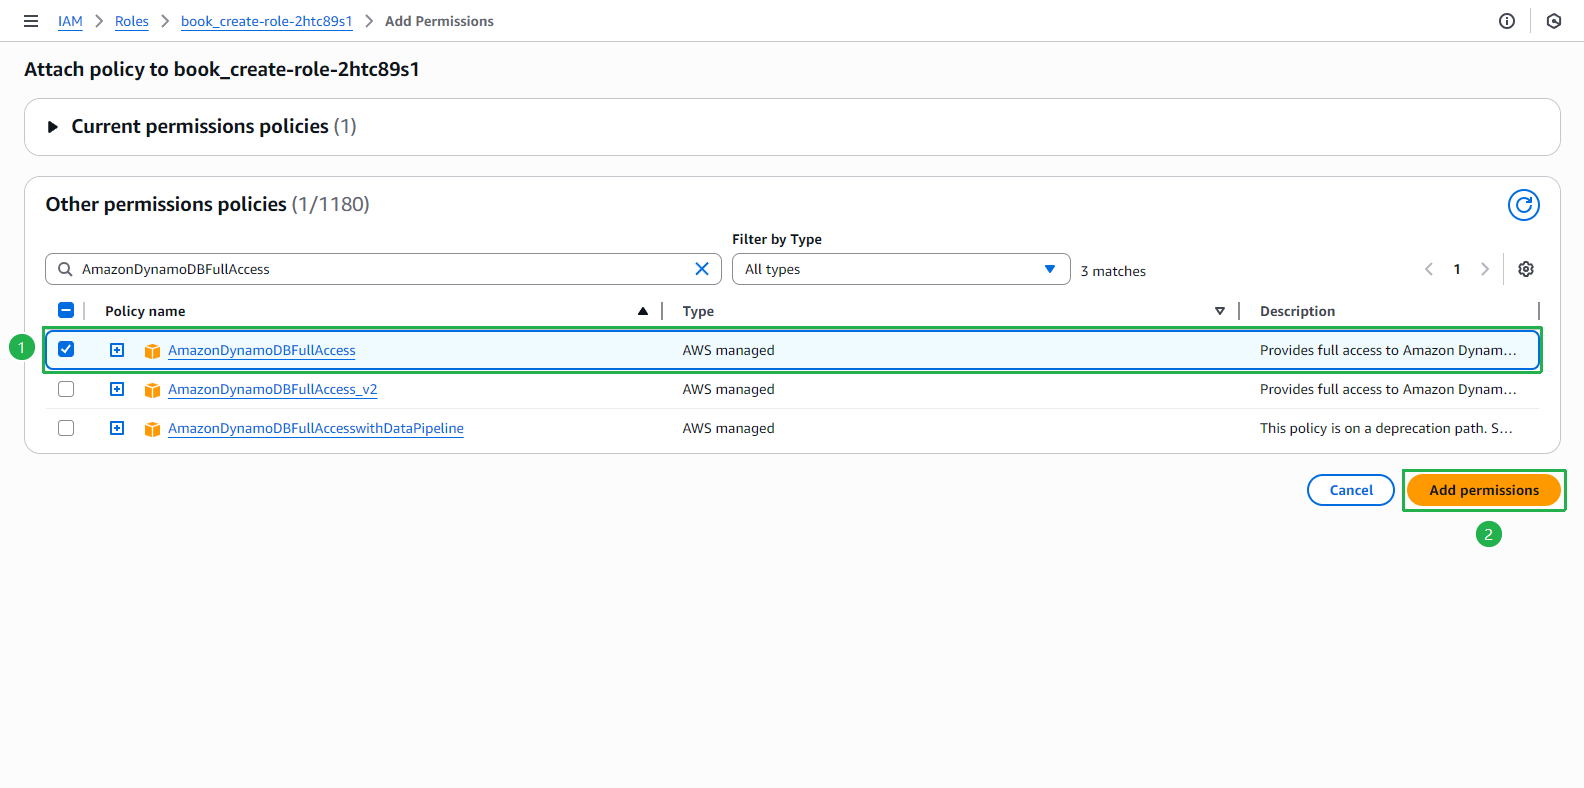Click the 'Filter by Type' label
This screenshot has width=1584, height=788.
pyautogui.click(x=777, y=239)
